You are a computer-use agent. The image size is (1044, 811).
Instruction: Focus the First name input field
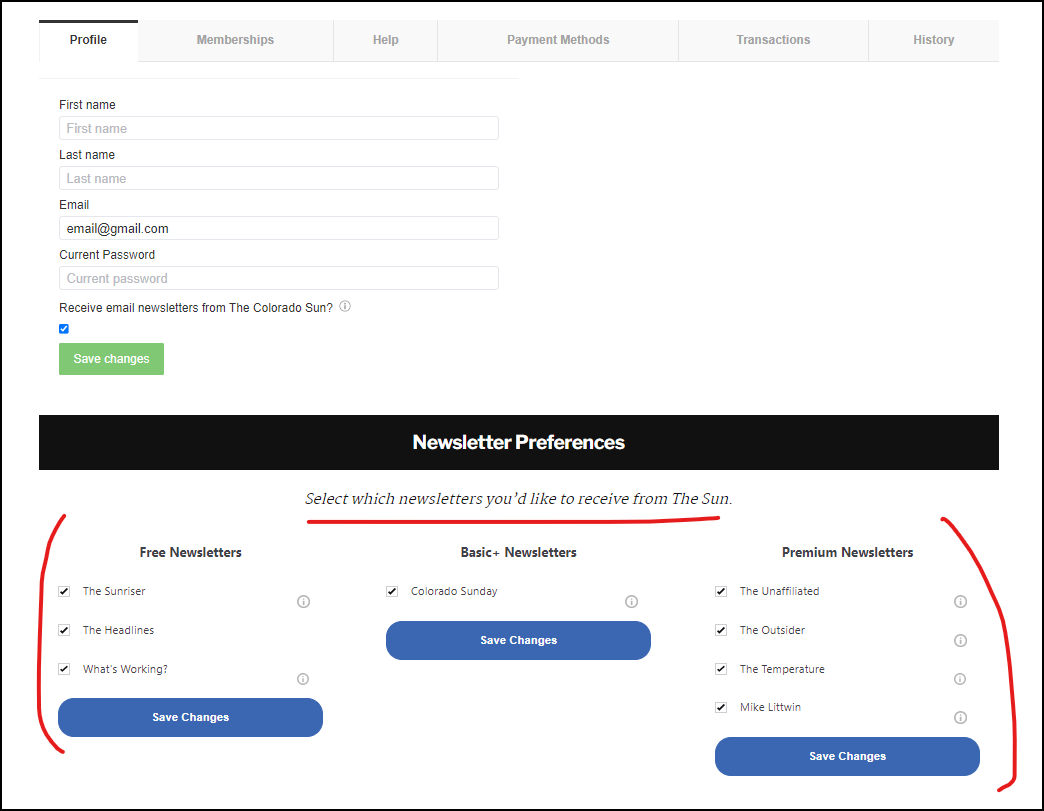coord(279,129)
